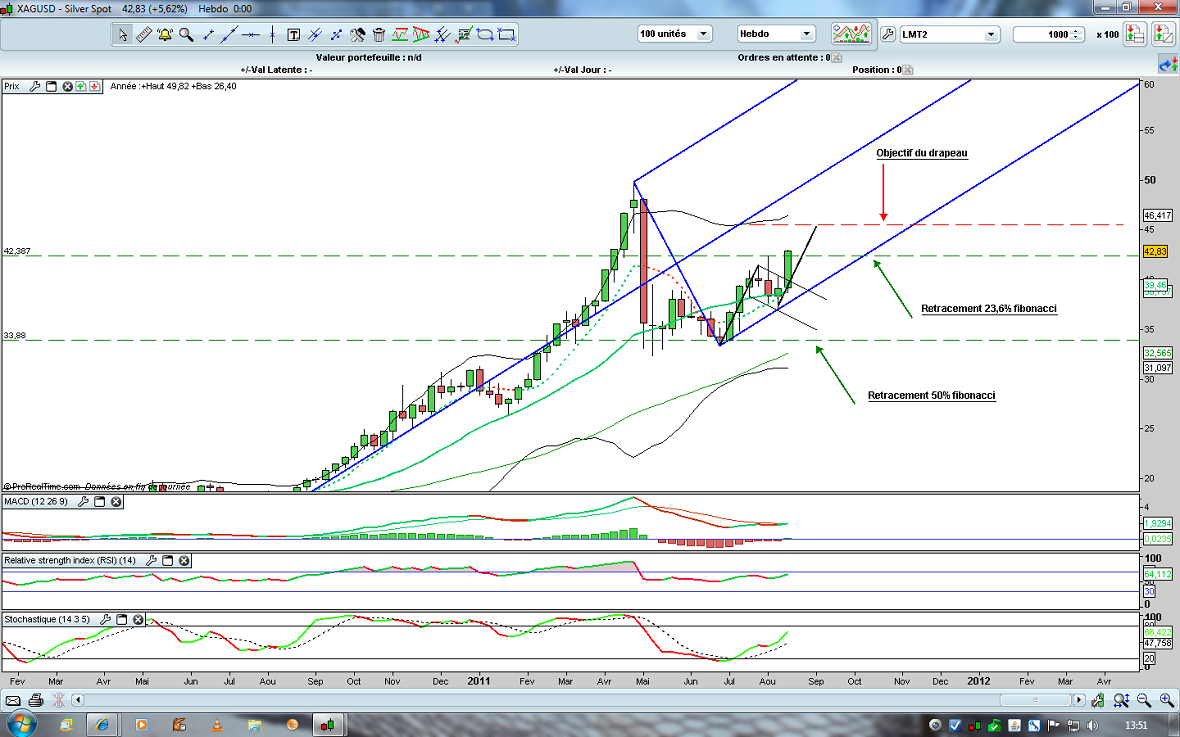
Task: Close the Stochastique indicator panel
Action: click(138, 619)
